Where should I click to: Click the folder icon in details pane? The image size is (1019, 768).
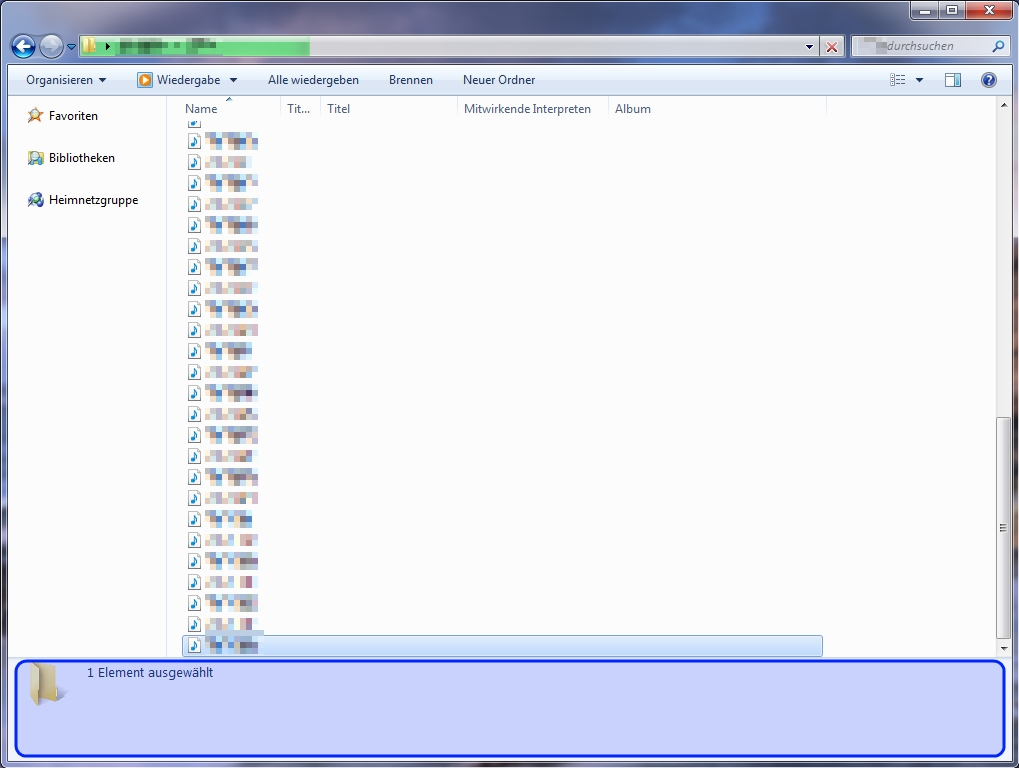(x=47, y=685)
